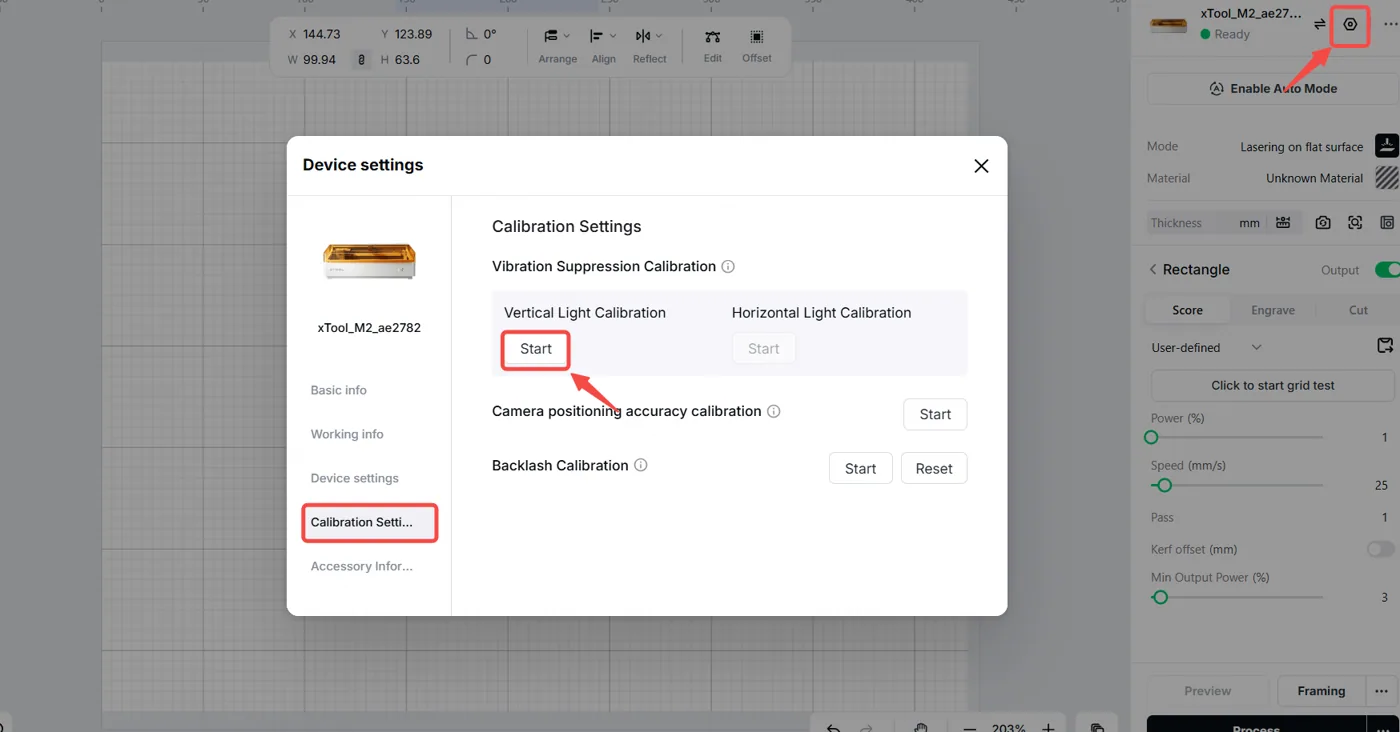1400x732 pixels.
Task: Click the Edit nodes icon
Action: tap(712, 37)
